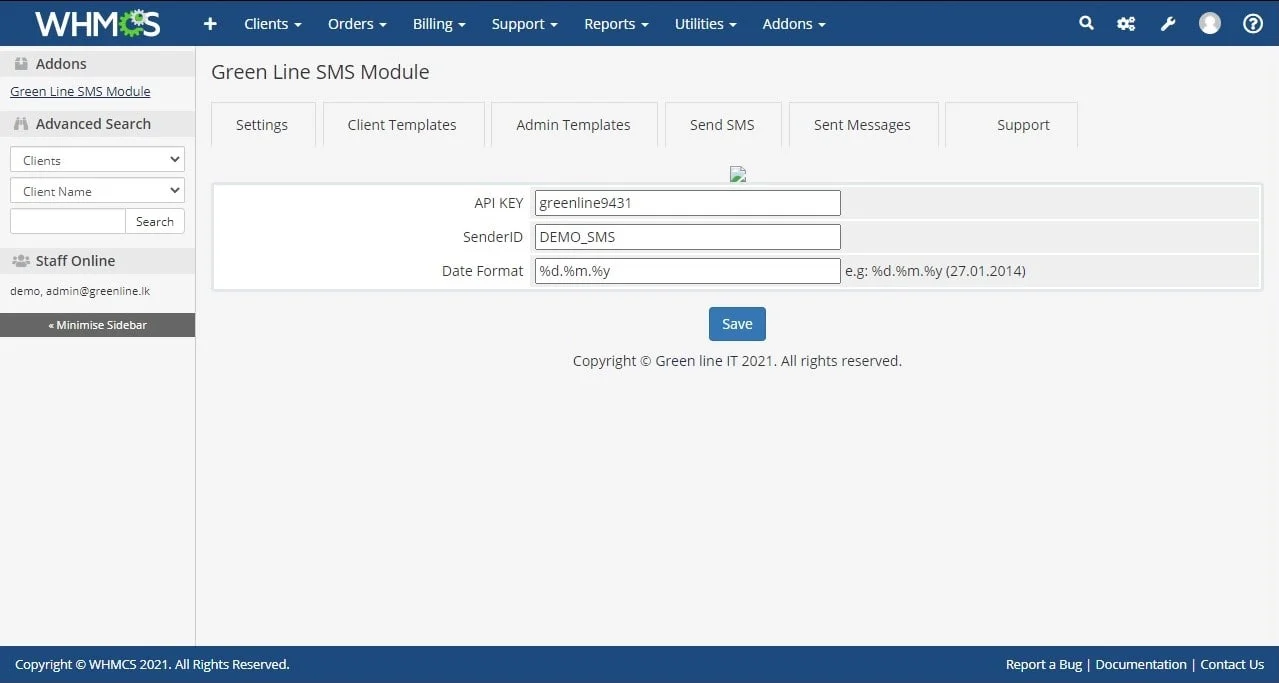The width and height of the screenshot is (1279, 683).
Task: Click the automation gears icon
Action: (x=1126, y=24)
